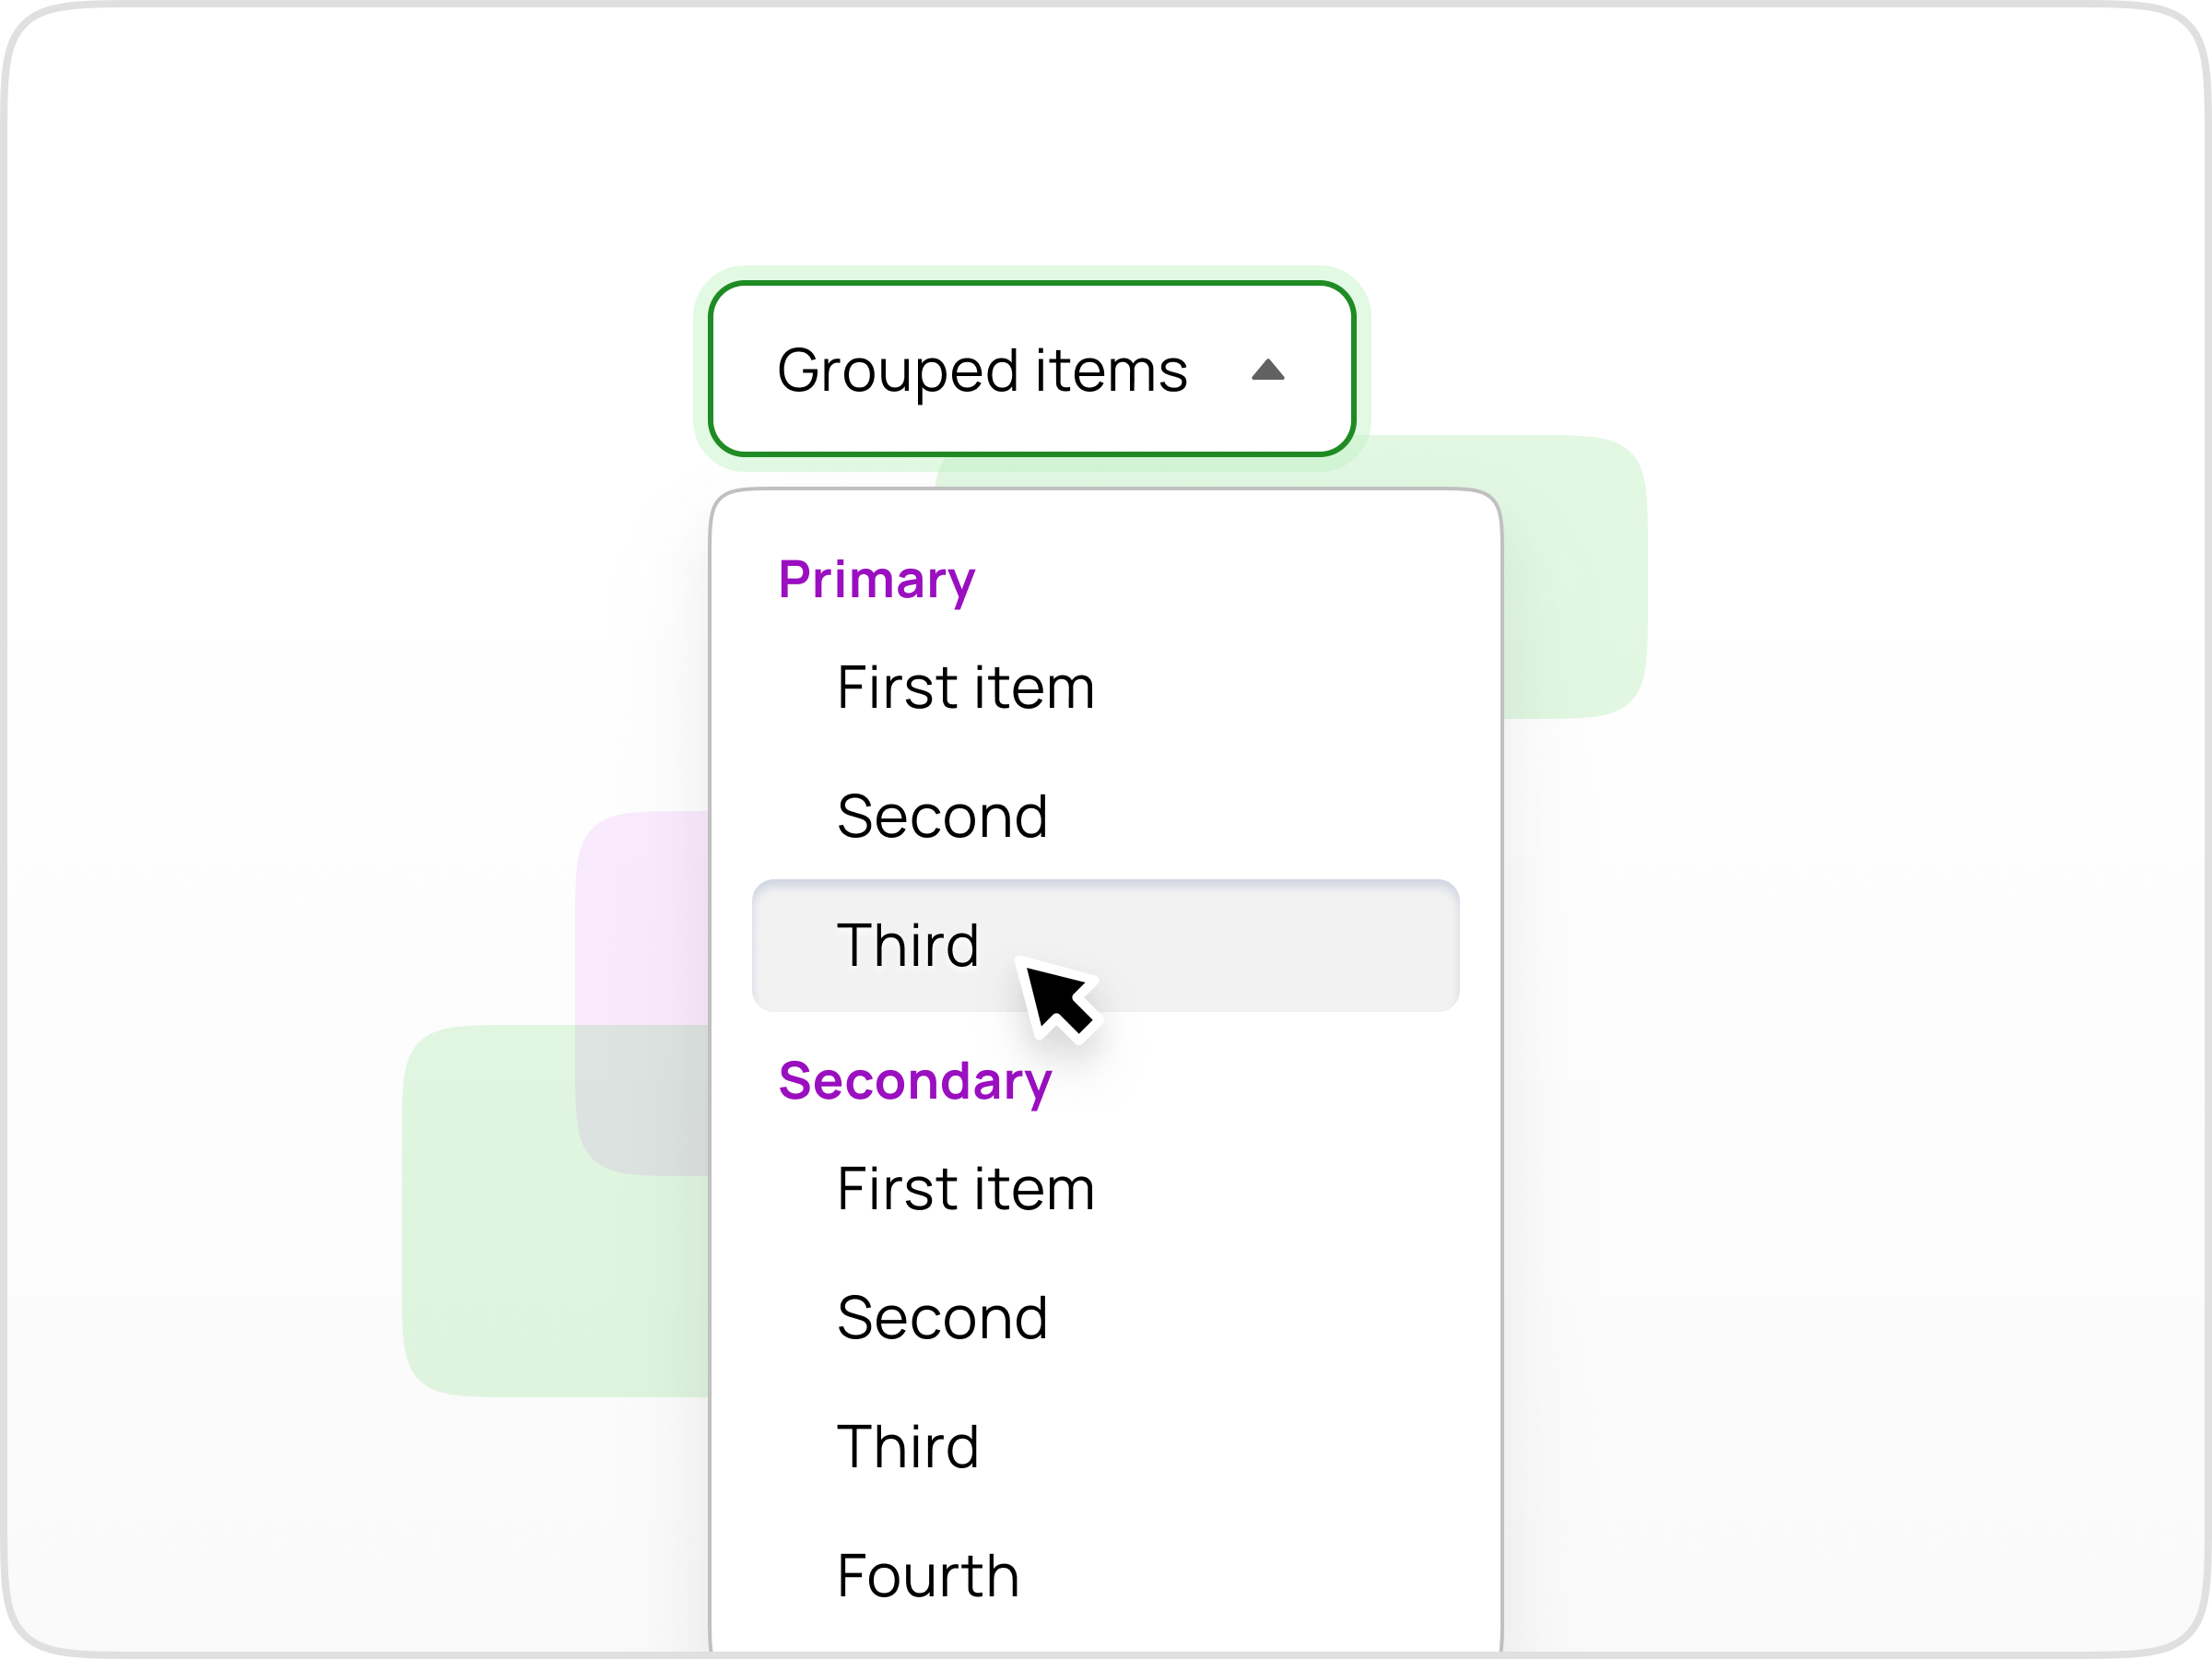Choose Second in the Primary group

(x=943, y=816)
